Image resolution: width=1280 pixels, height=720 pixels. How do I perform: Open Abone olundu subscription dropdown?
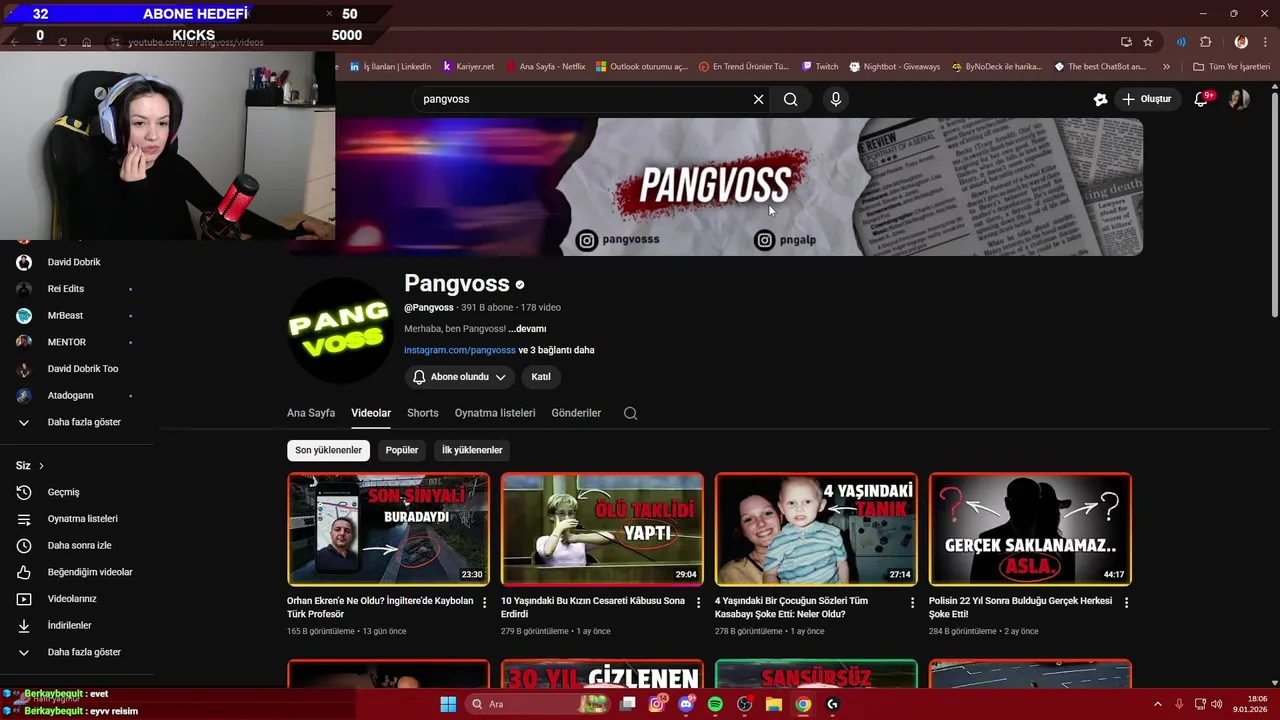point(459,377)
